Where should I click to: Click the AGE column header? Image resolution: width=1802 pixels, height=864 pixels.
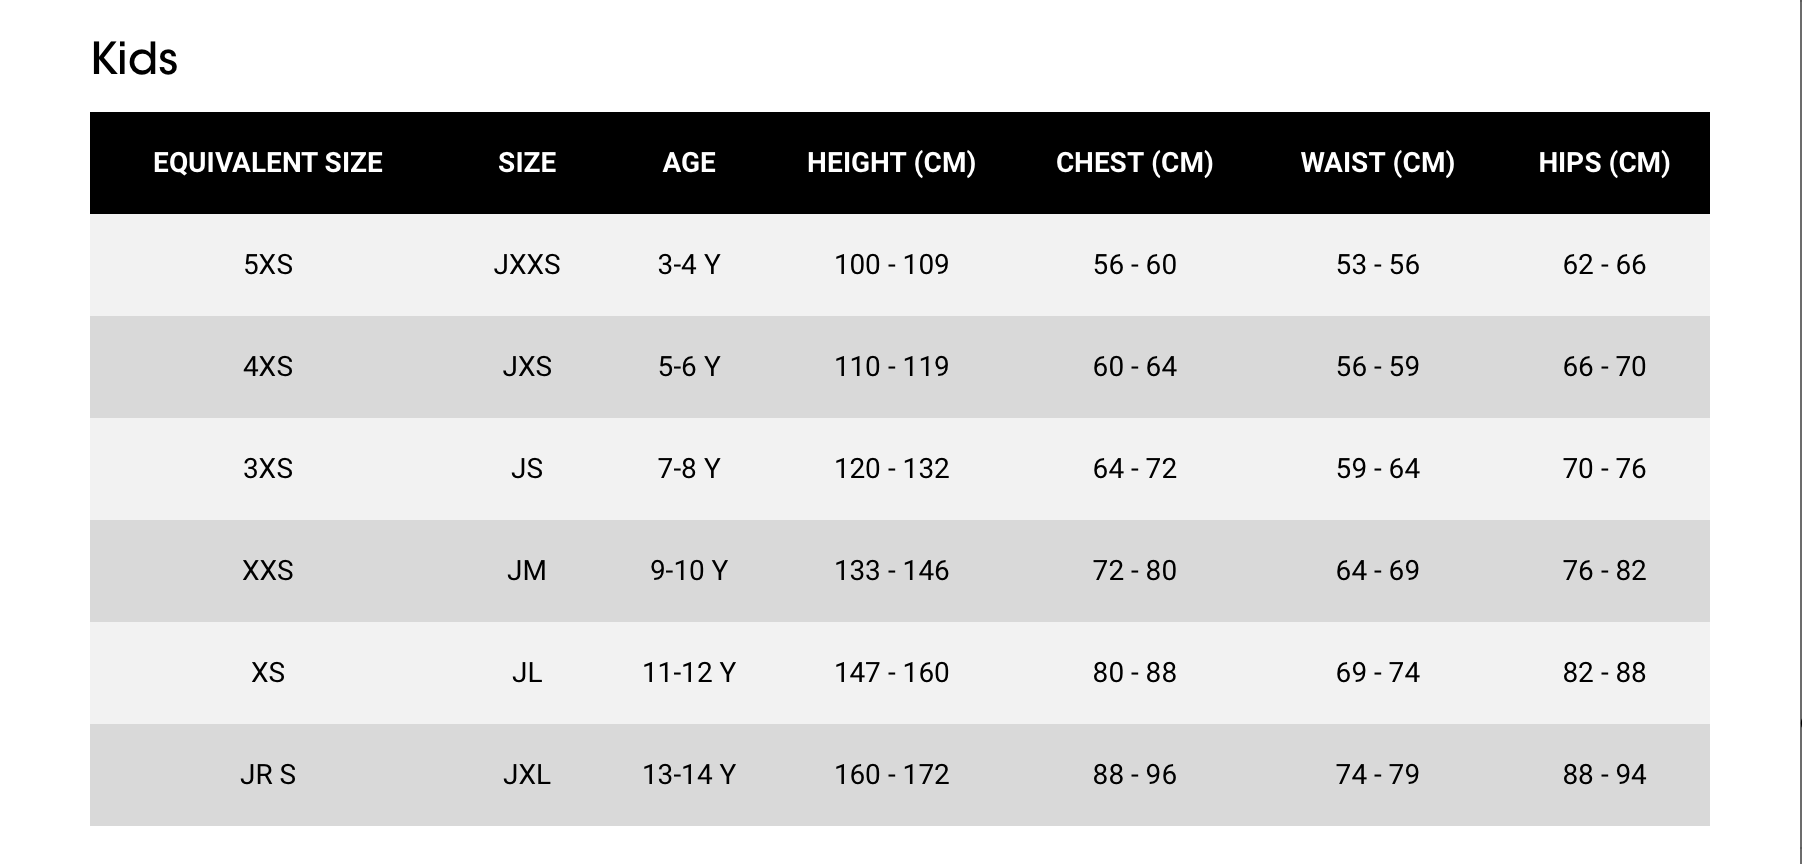pyautogui.click(x=689, y=163)
